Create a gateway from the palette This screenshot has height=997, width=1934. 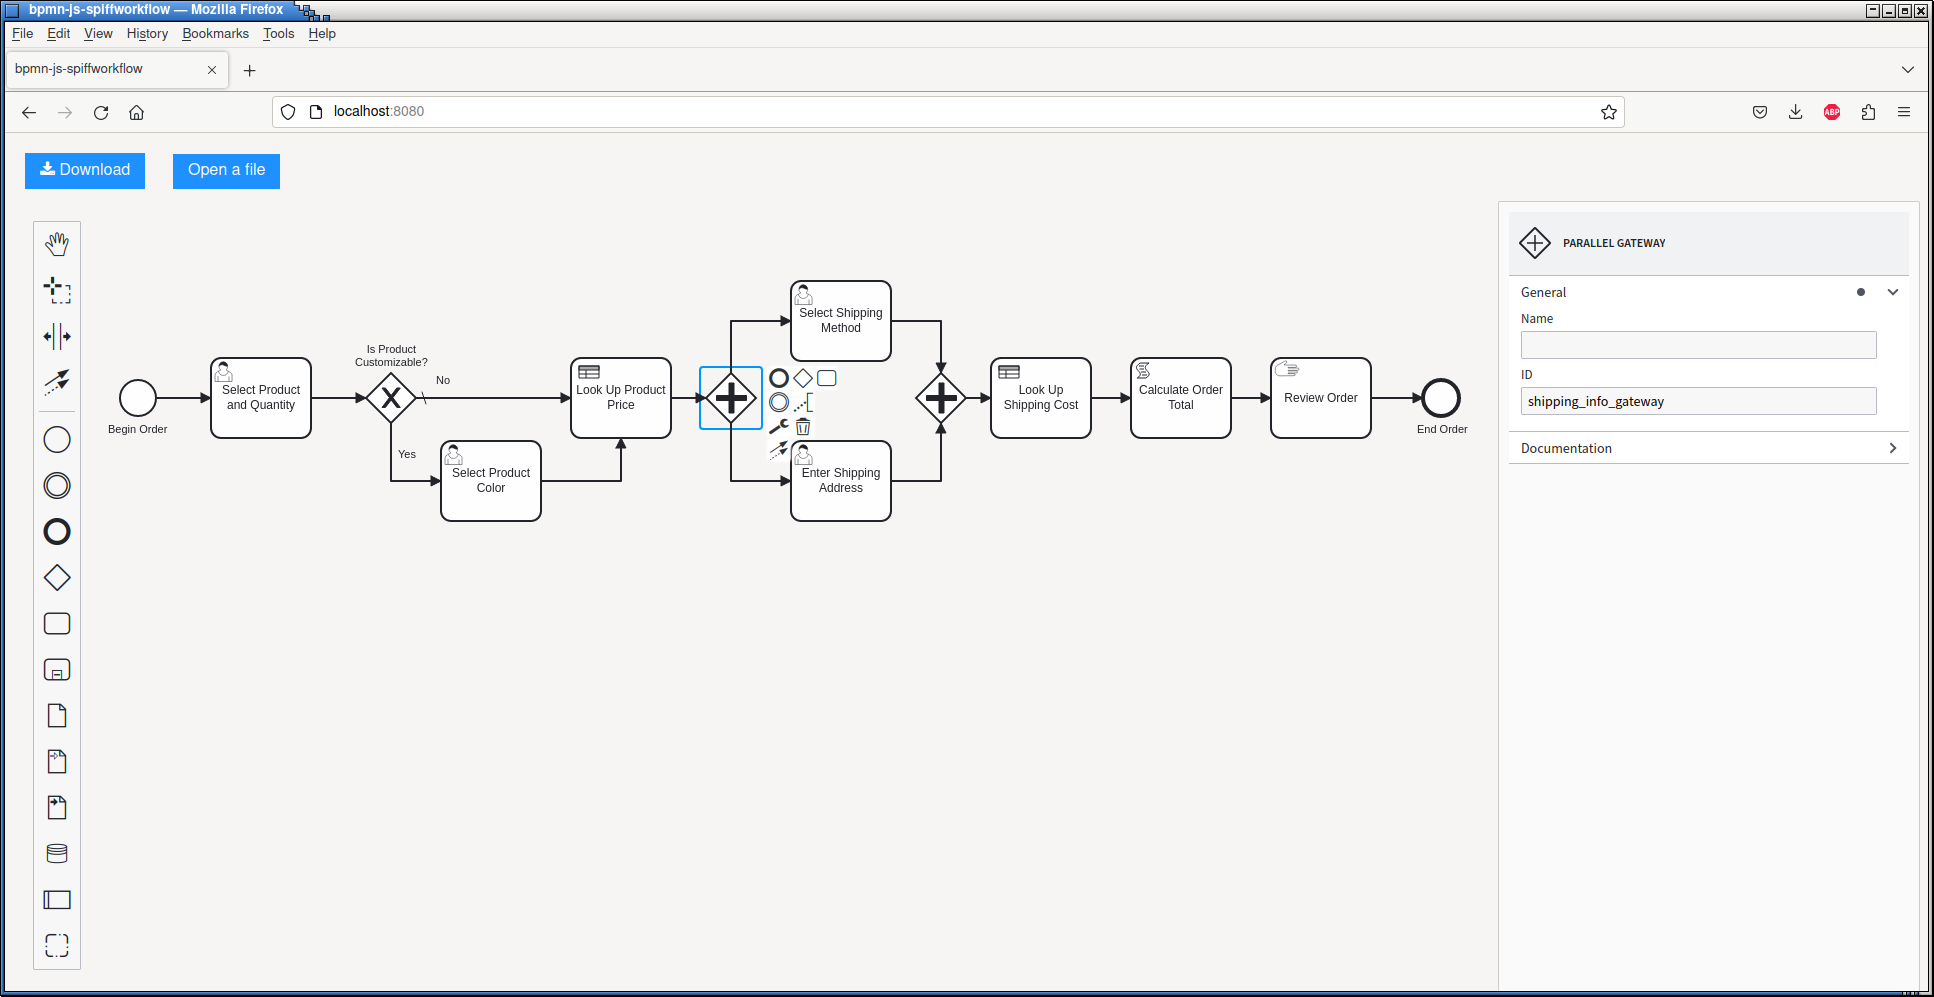pos(57,578)
